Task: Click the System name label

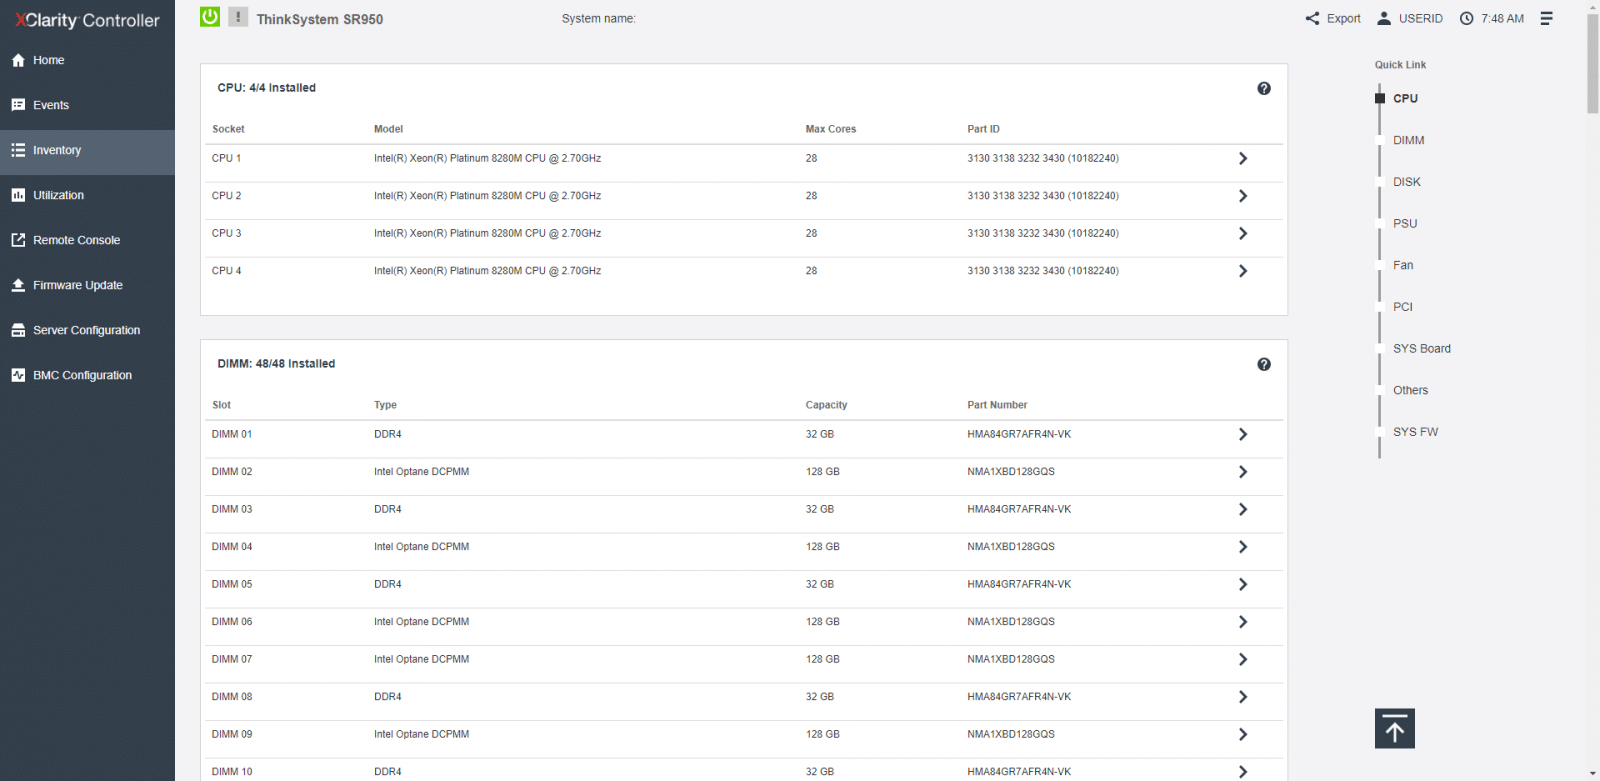Action: click(x=598, y=18)
